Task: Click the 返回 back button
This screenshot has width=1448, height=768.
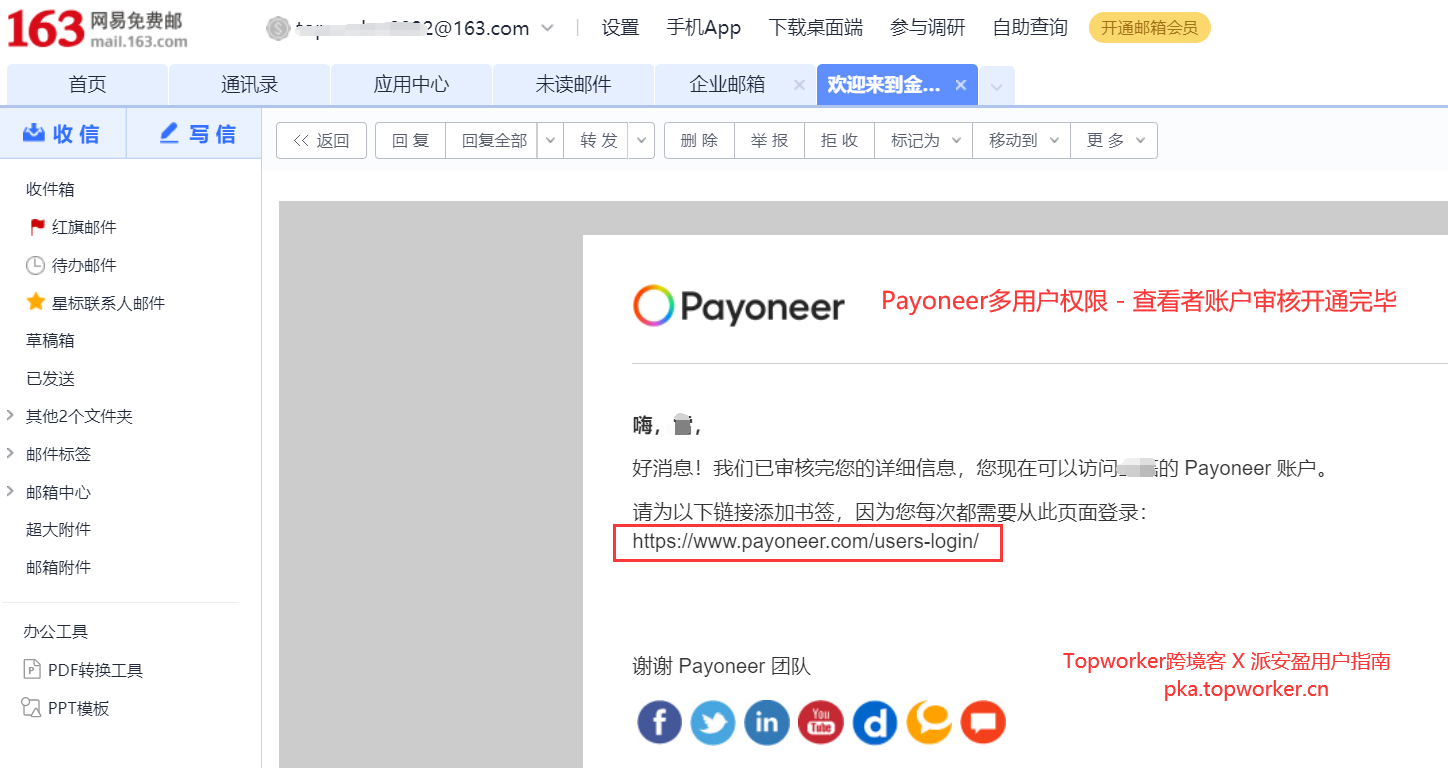Action: [x=321, y=141]
